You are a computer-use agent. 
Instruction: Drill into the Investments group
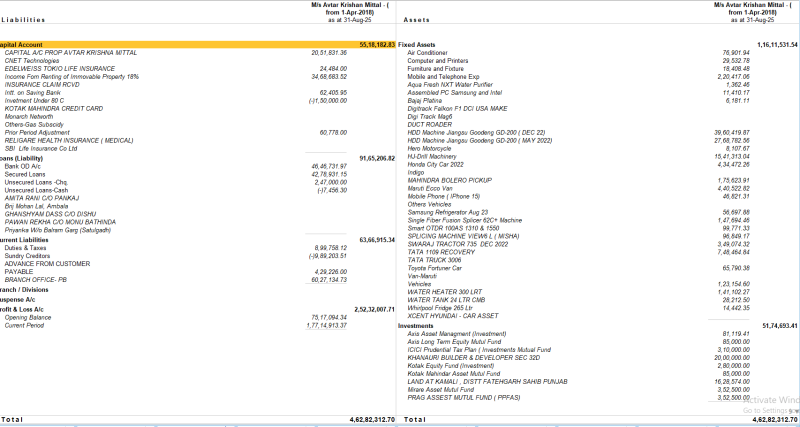(x=416, y=325)
